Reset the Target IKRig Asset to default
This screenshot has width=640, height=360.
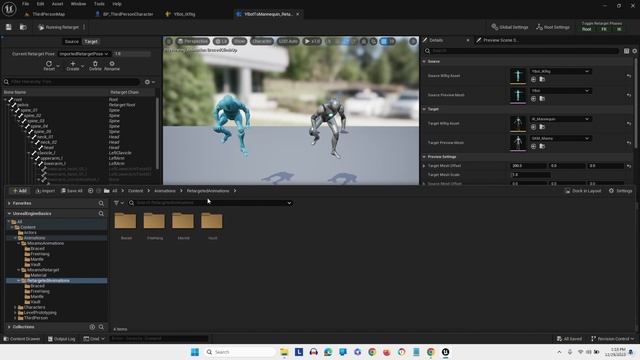(629, 124)
